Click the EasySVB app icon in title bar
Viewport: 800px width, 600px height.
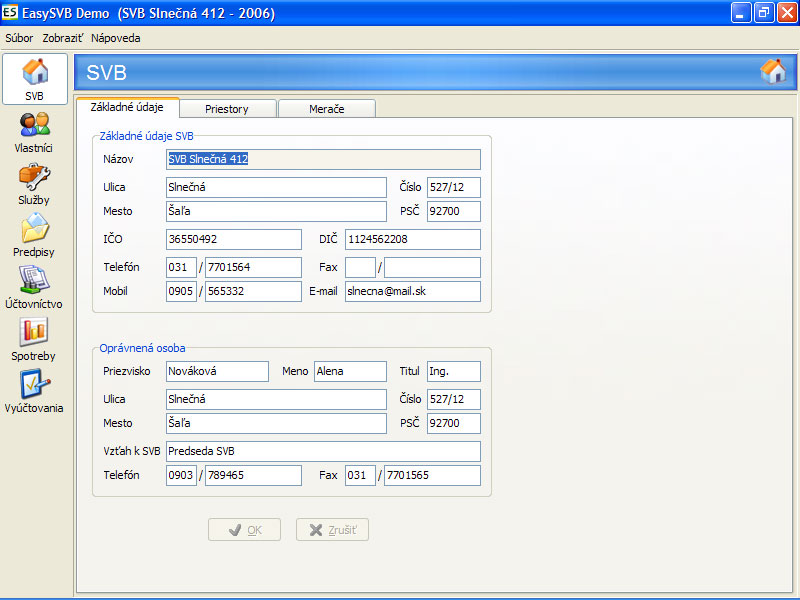(10, 12)
